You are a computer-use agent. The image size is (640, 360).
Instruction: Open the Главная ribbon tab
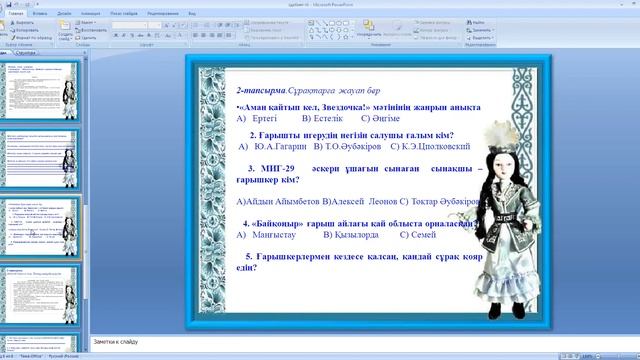point(16,13)
